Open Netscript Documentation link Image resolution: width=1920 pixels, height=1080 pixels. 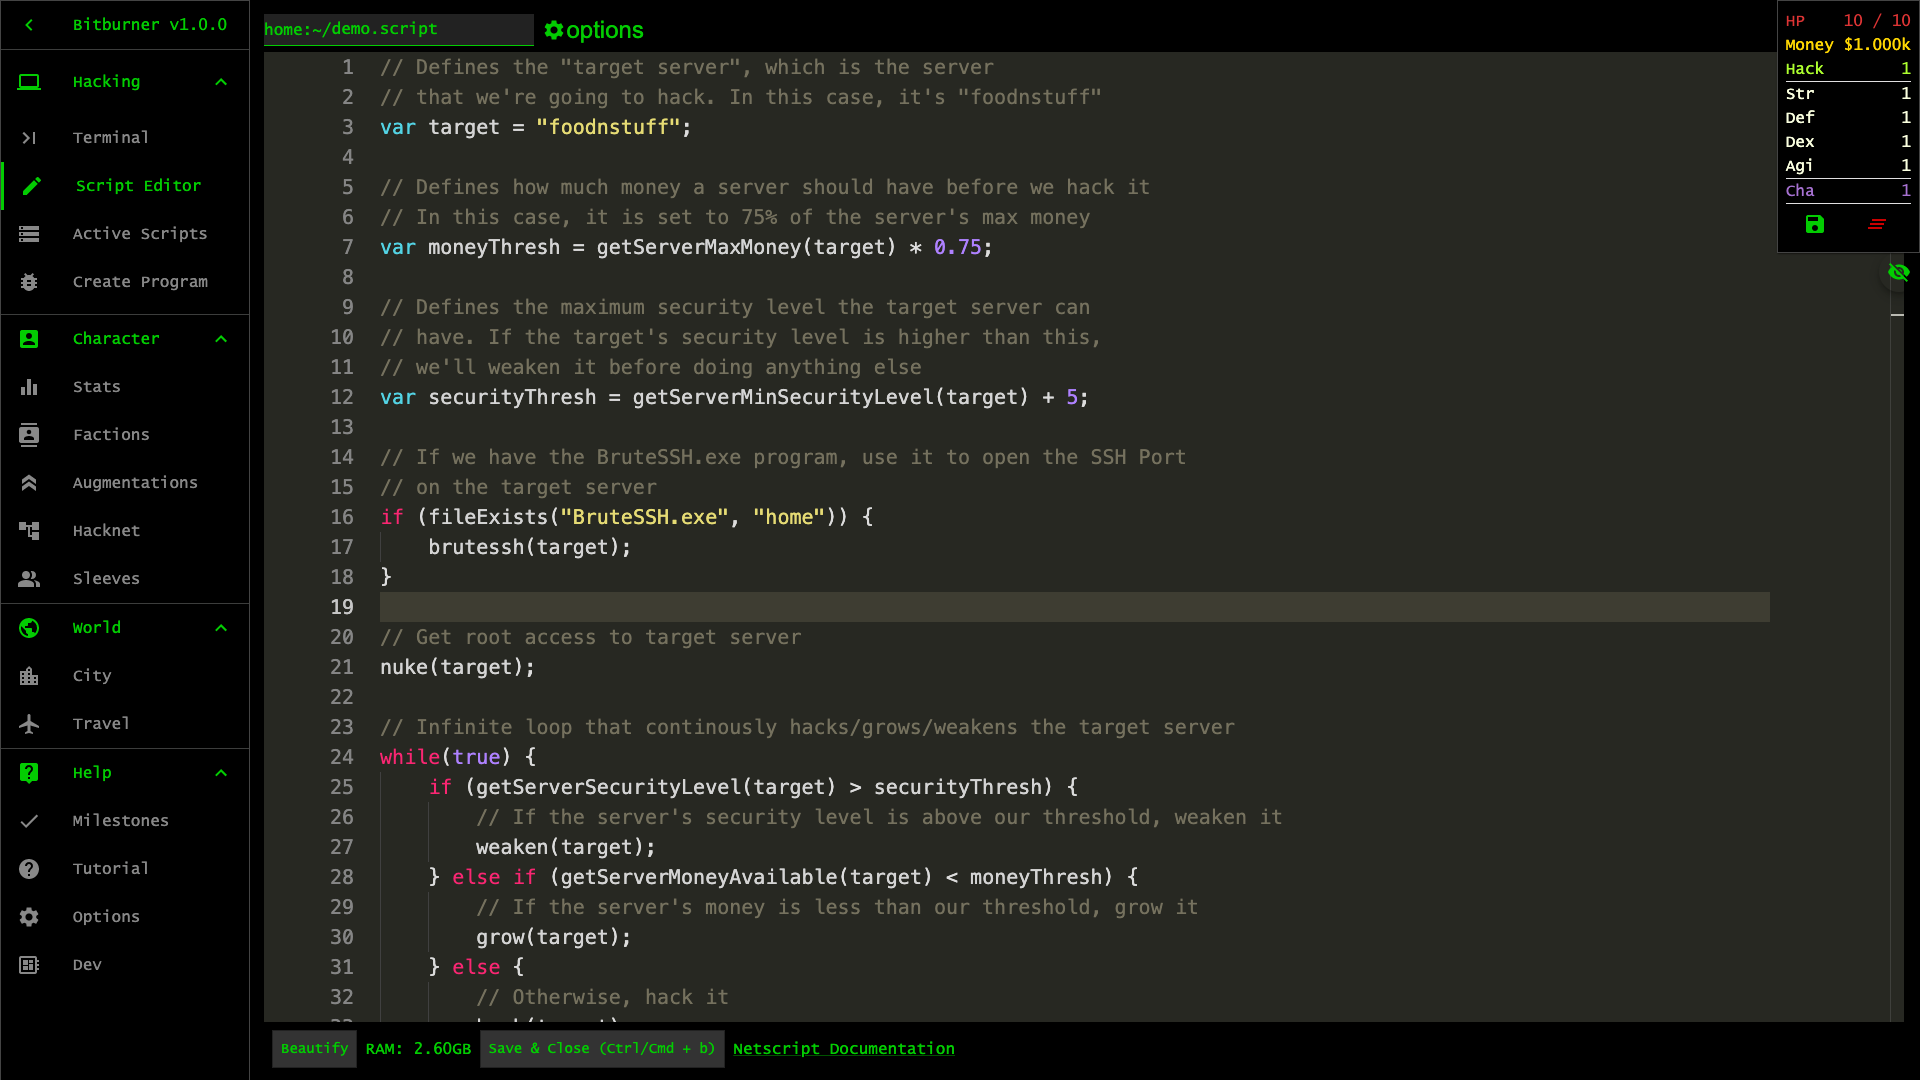[x=843, y=1049]
